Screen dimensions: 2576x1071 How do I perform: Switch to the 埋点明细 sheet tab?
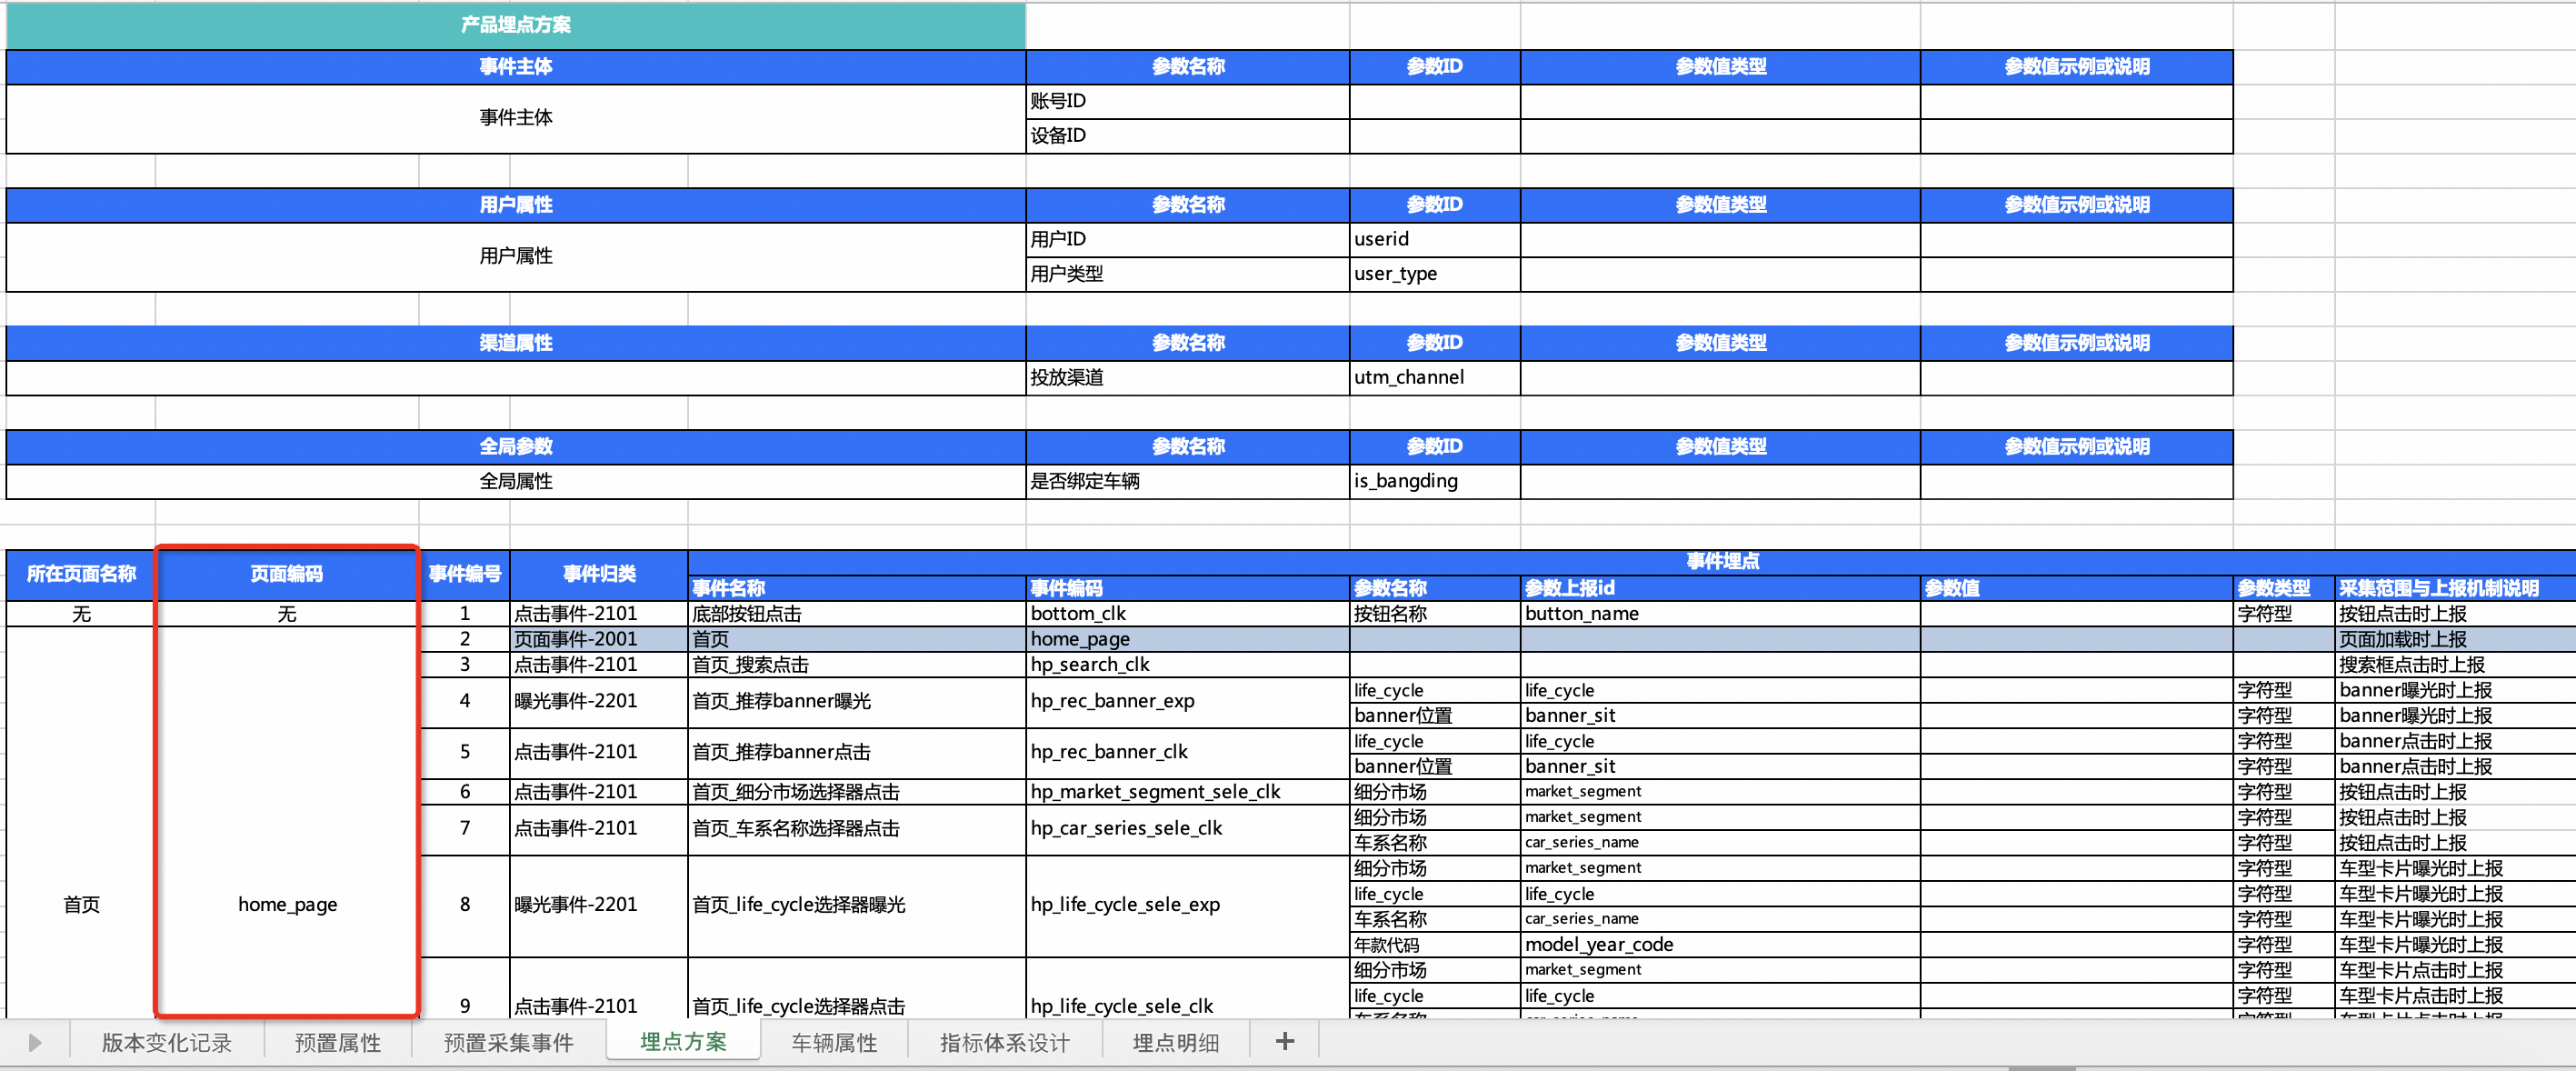(x=1176, y=1043)
